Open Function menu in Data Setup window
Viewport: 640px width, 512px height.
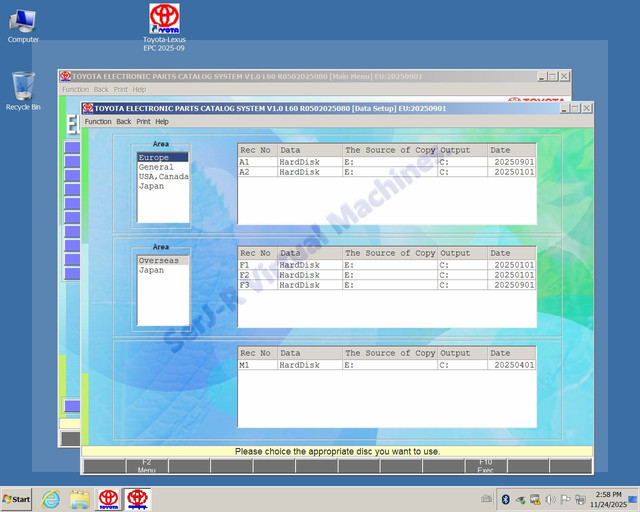(98, 122)
